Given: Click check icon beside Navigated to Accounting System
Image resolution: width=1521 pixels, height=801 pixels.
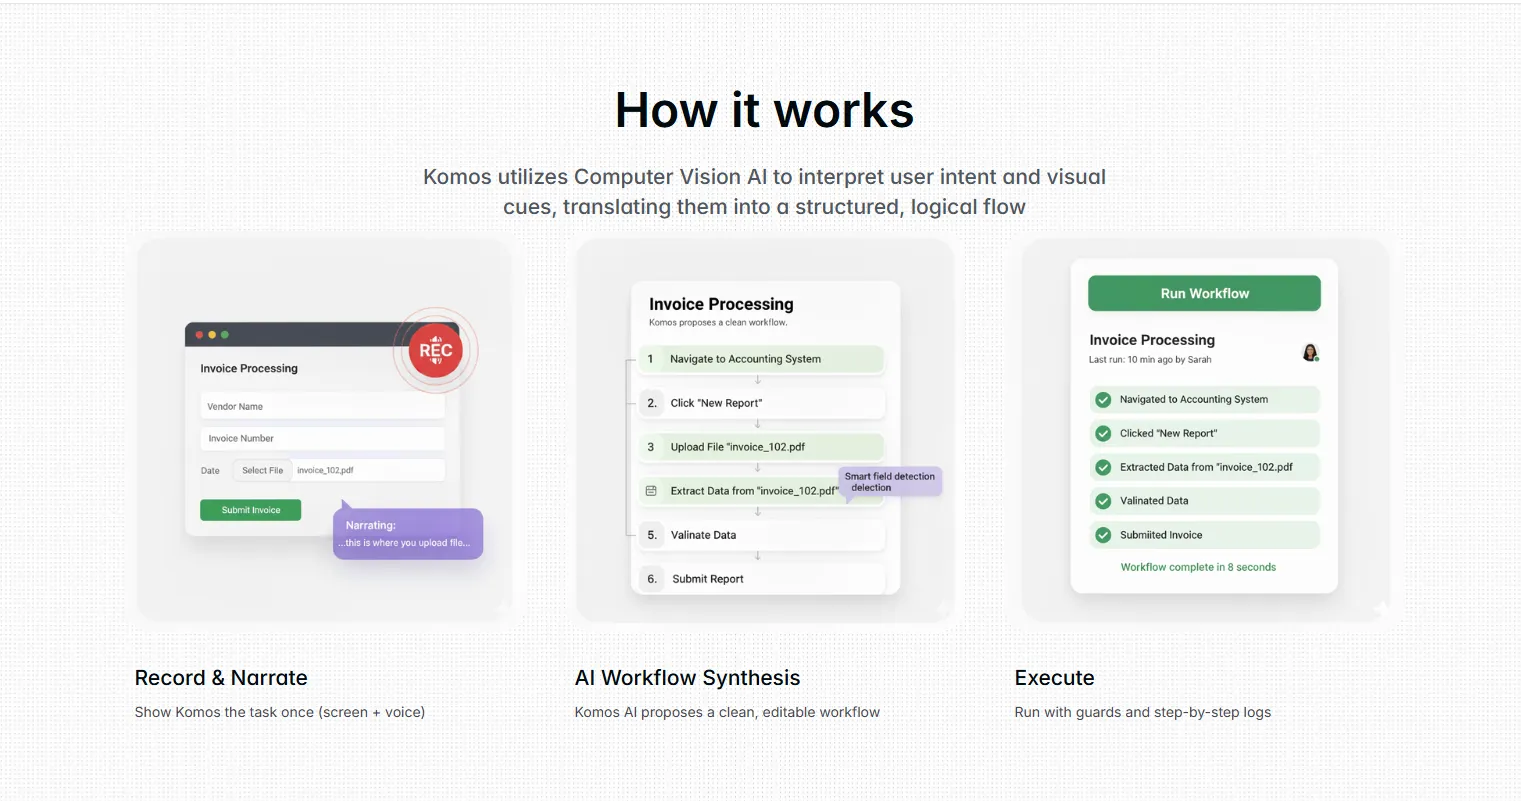Looking at the screenshot, I should coord(1103,400).
